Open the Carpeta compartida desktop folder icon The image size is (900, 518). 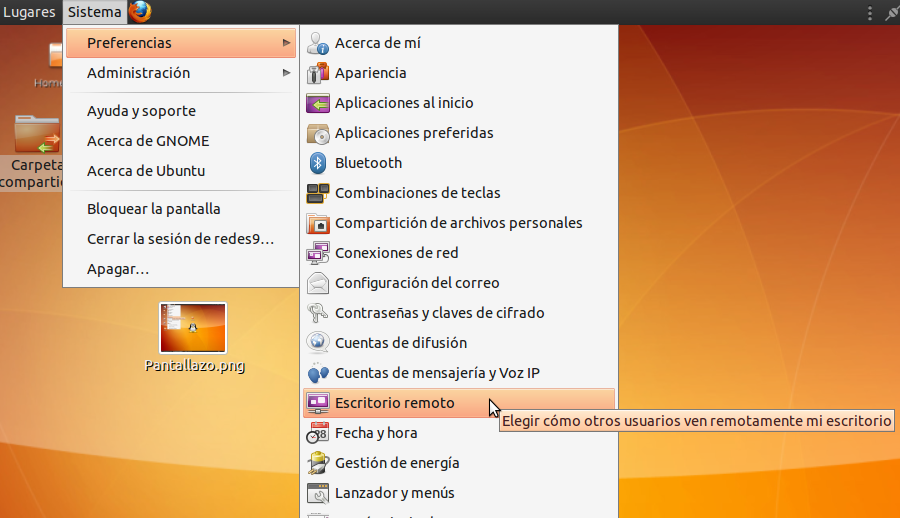(x=37, y=134)
